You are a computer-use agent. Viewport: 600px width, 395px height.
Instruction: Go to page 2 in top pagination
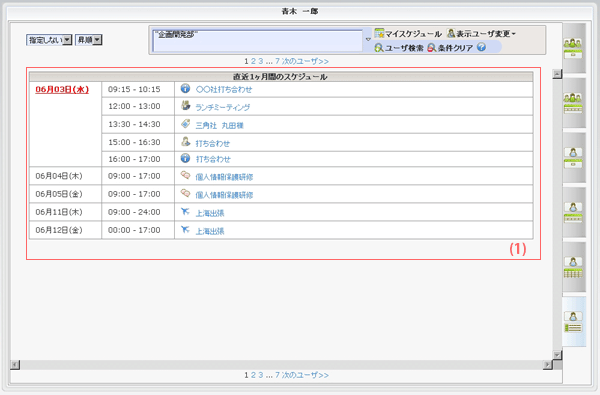253,61
